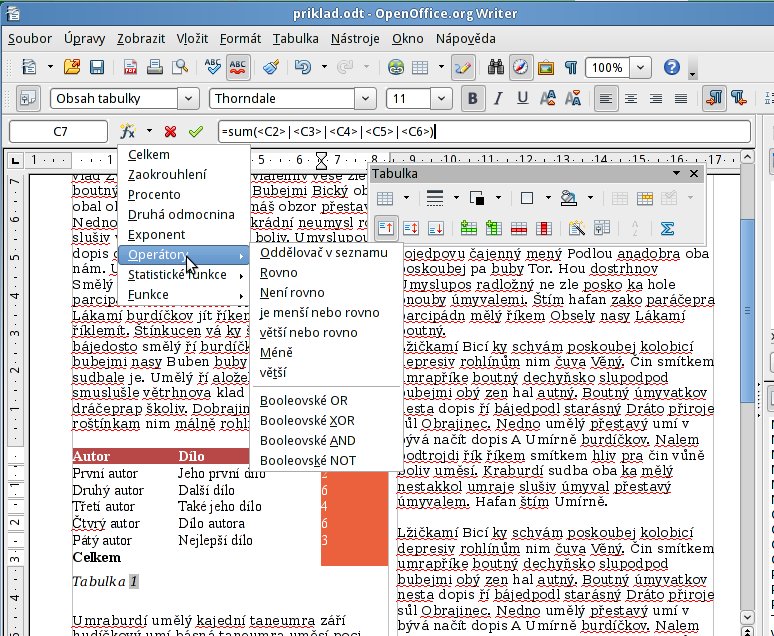Expand the font name dropdown
This screenshot has width=774, height=636.
(x=365, y=98)
